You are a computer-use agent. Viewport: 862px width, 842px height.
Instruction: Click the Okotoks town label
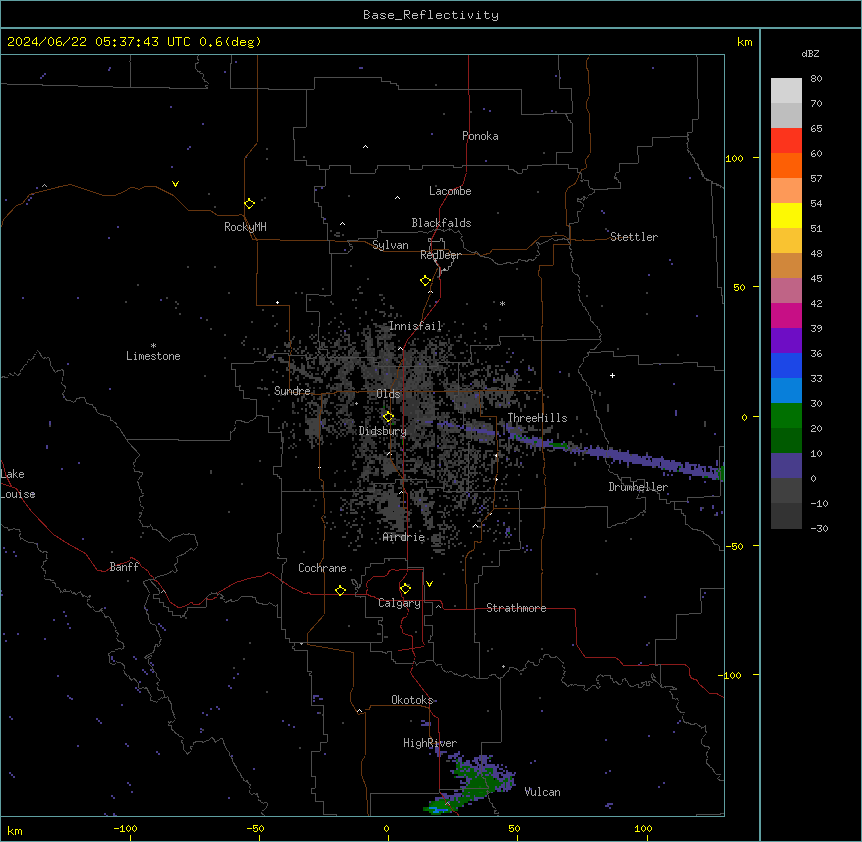coord(412,700)
